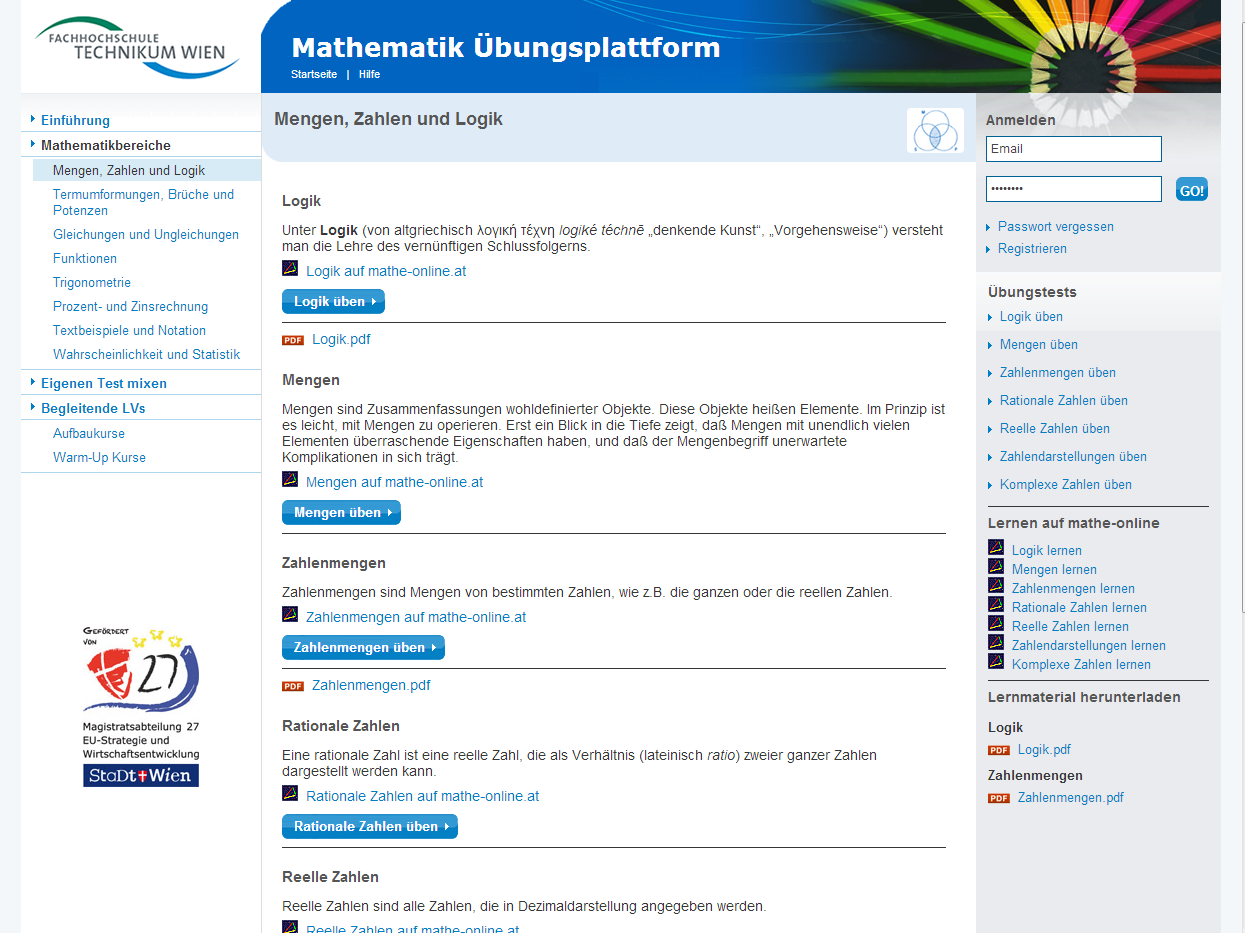Image resolution: width=1245 pixels, height=933 pixels.
Task: Click PDF icon next to Zahlenmengen.pdf in main content
Action: point(293,686)
